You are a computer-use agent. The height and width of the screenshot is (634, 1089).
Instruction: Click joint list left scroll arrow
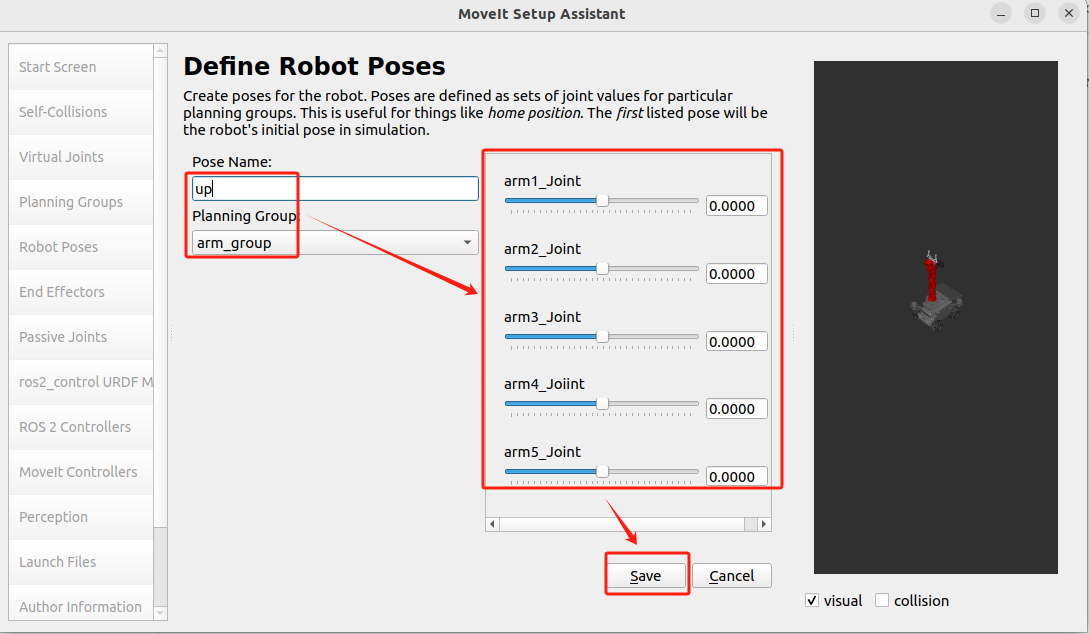(x=492, y=524)
